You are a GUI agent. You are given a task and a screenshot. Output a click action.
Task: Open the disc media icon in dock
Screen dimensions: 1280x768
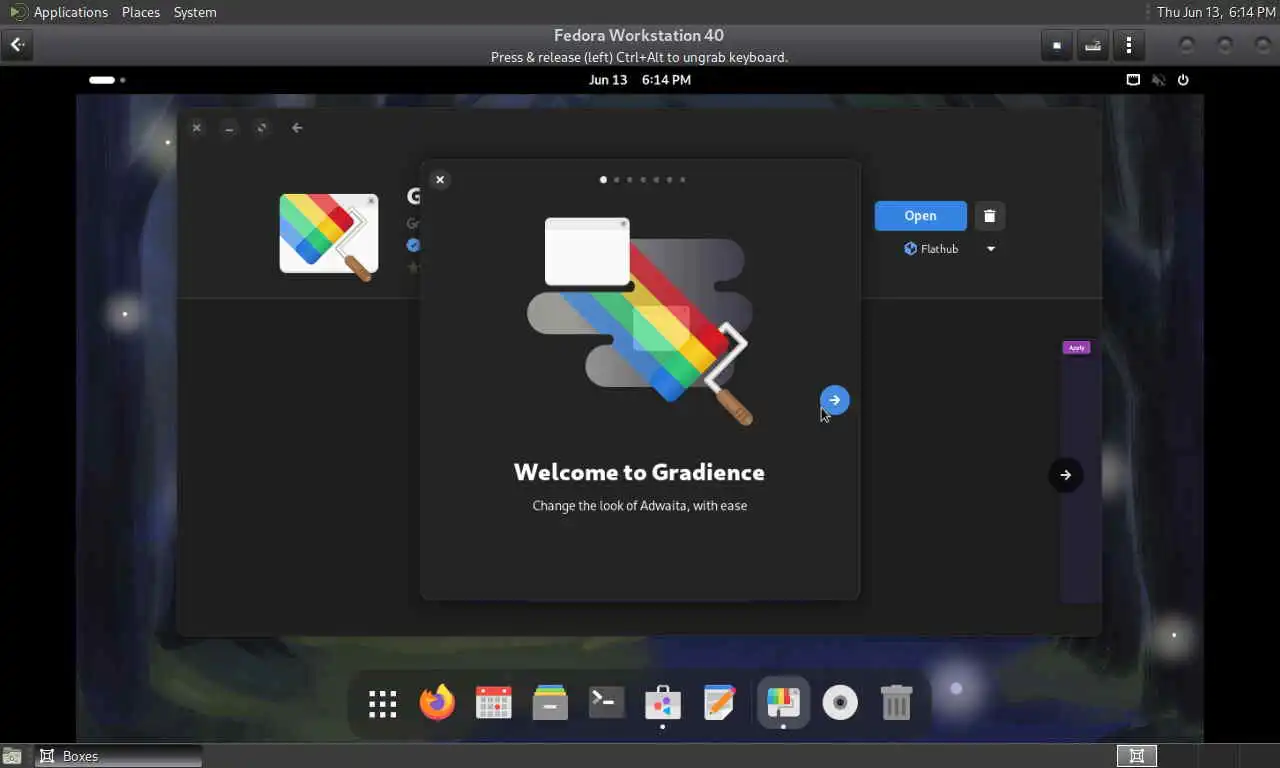coord(840,703)
